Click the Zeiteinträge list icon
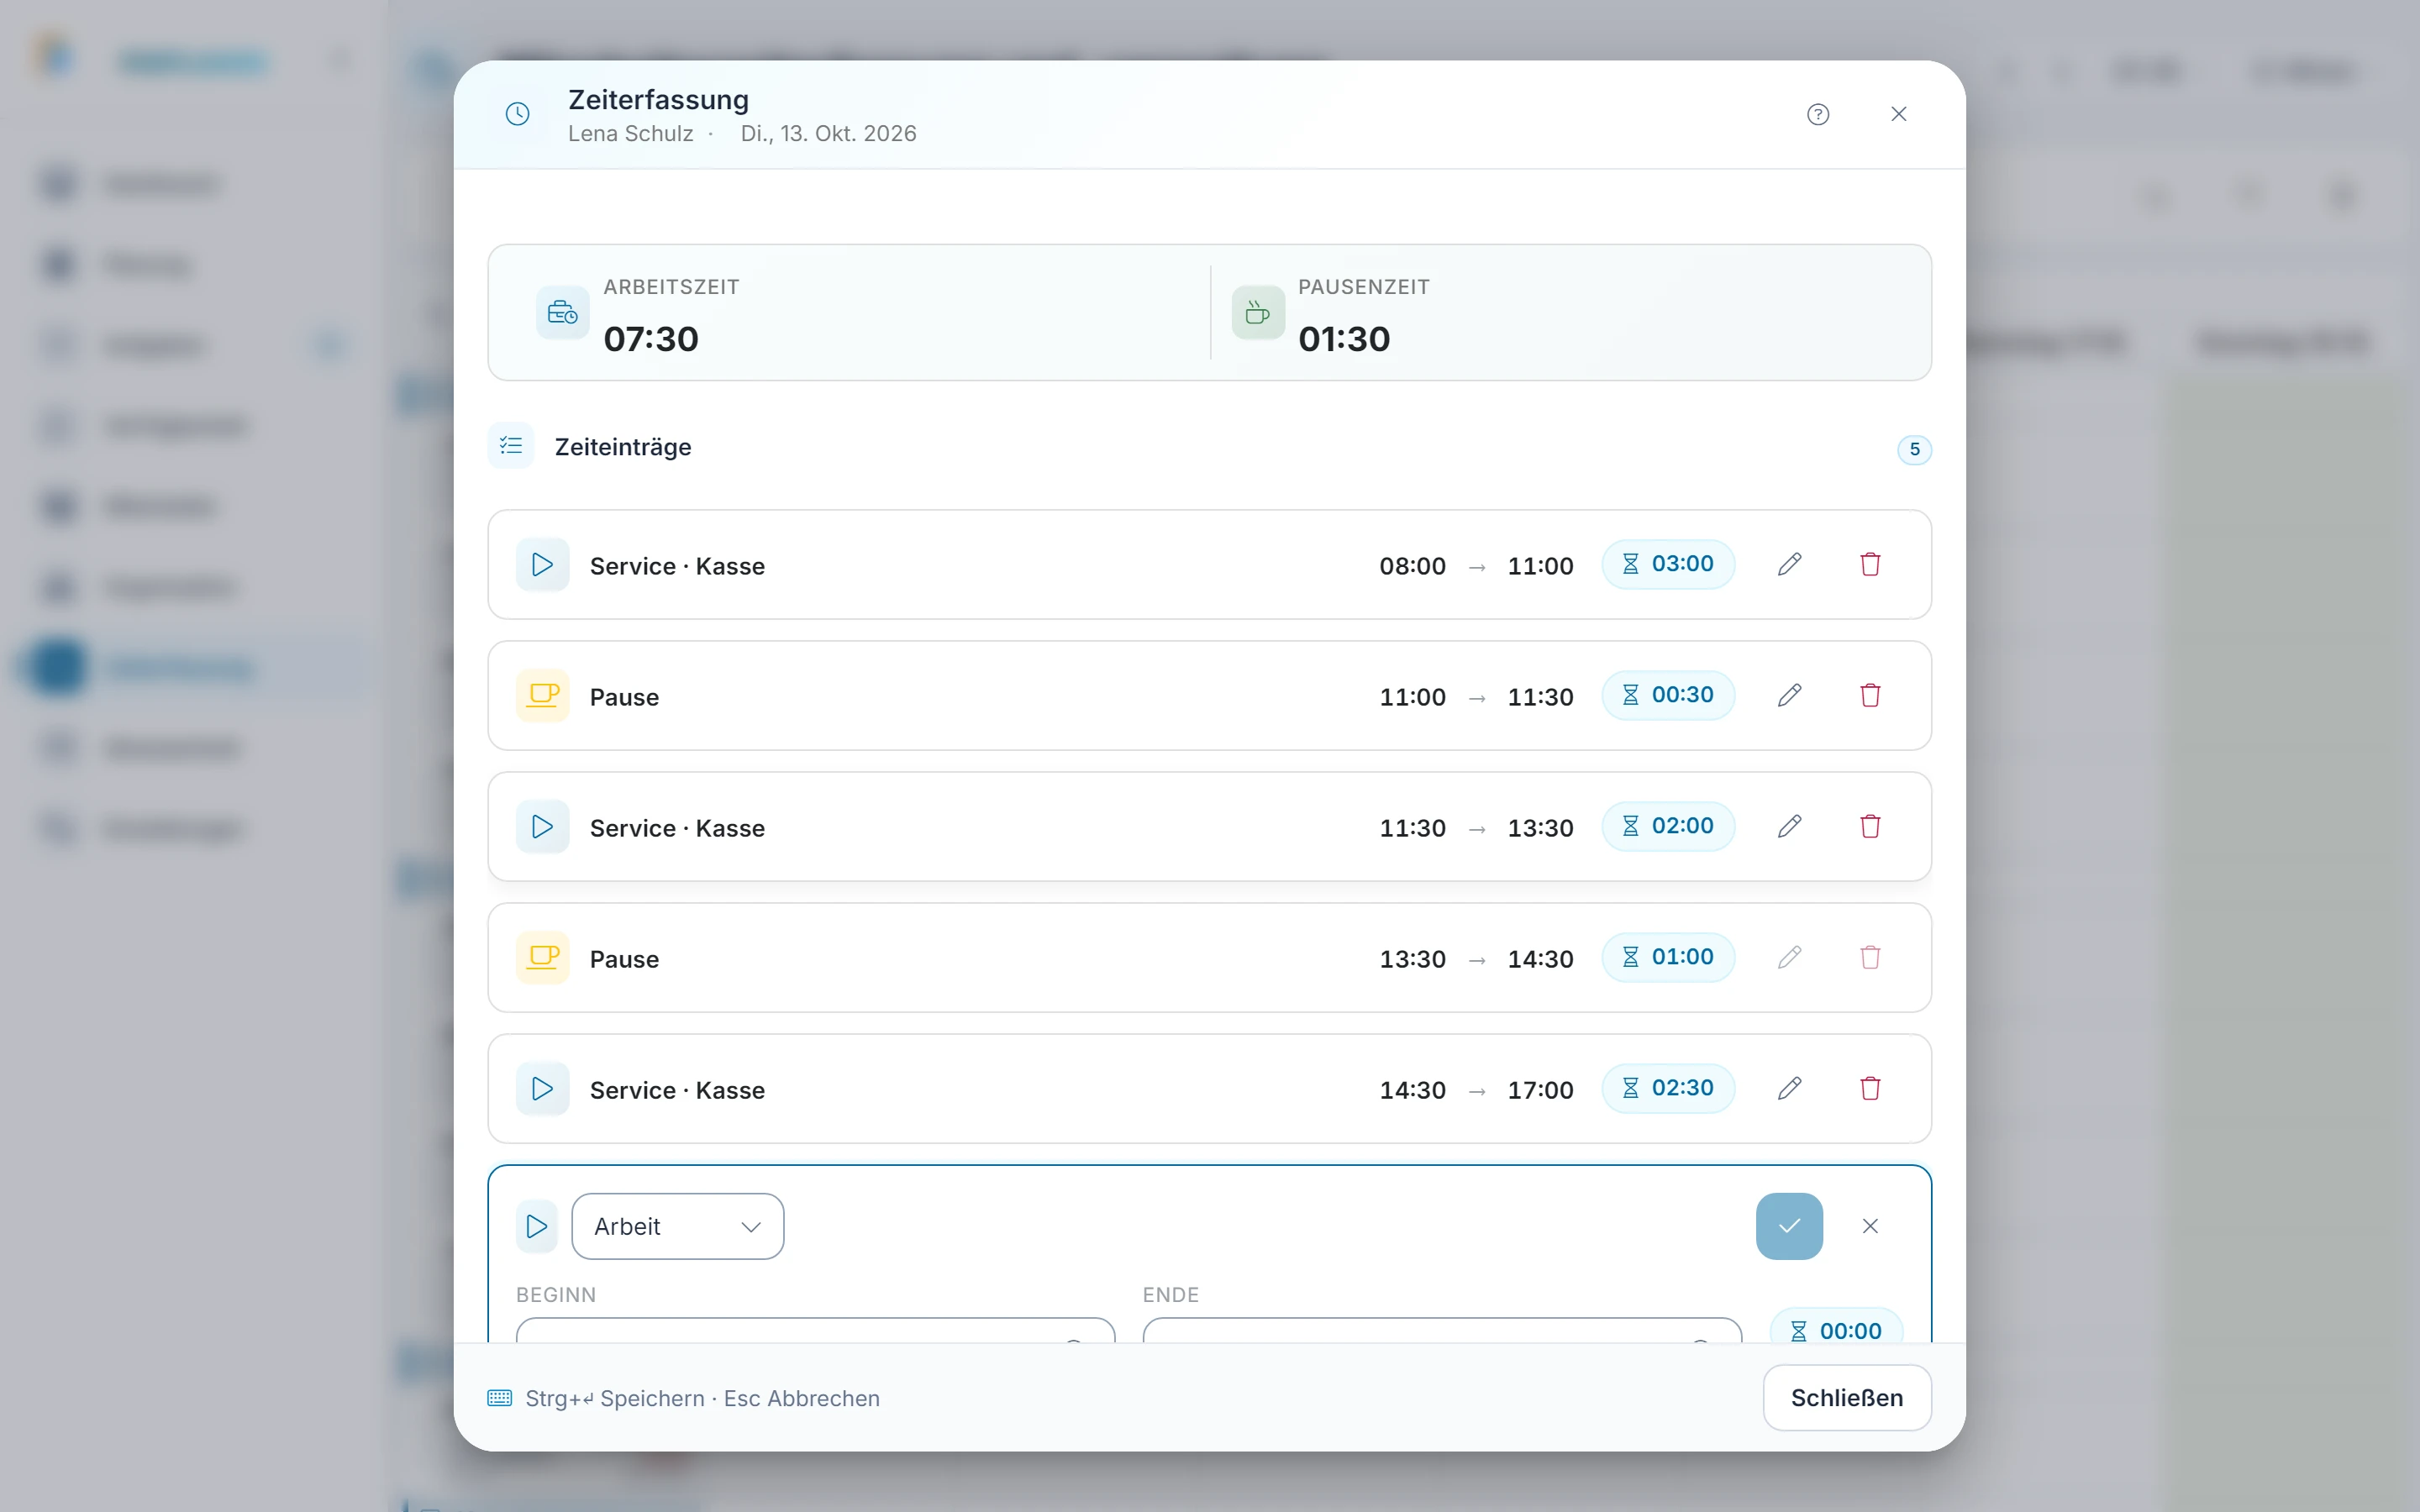Image resolution: width=2420 pixels, height=1512 pixels. 511,446
